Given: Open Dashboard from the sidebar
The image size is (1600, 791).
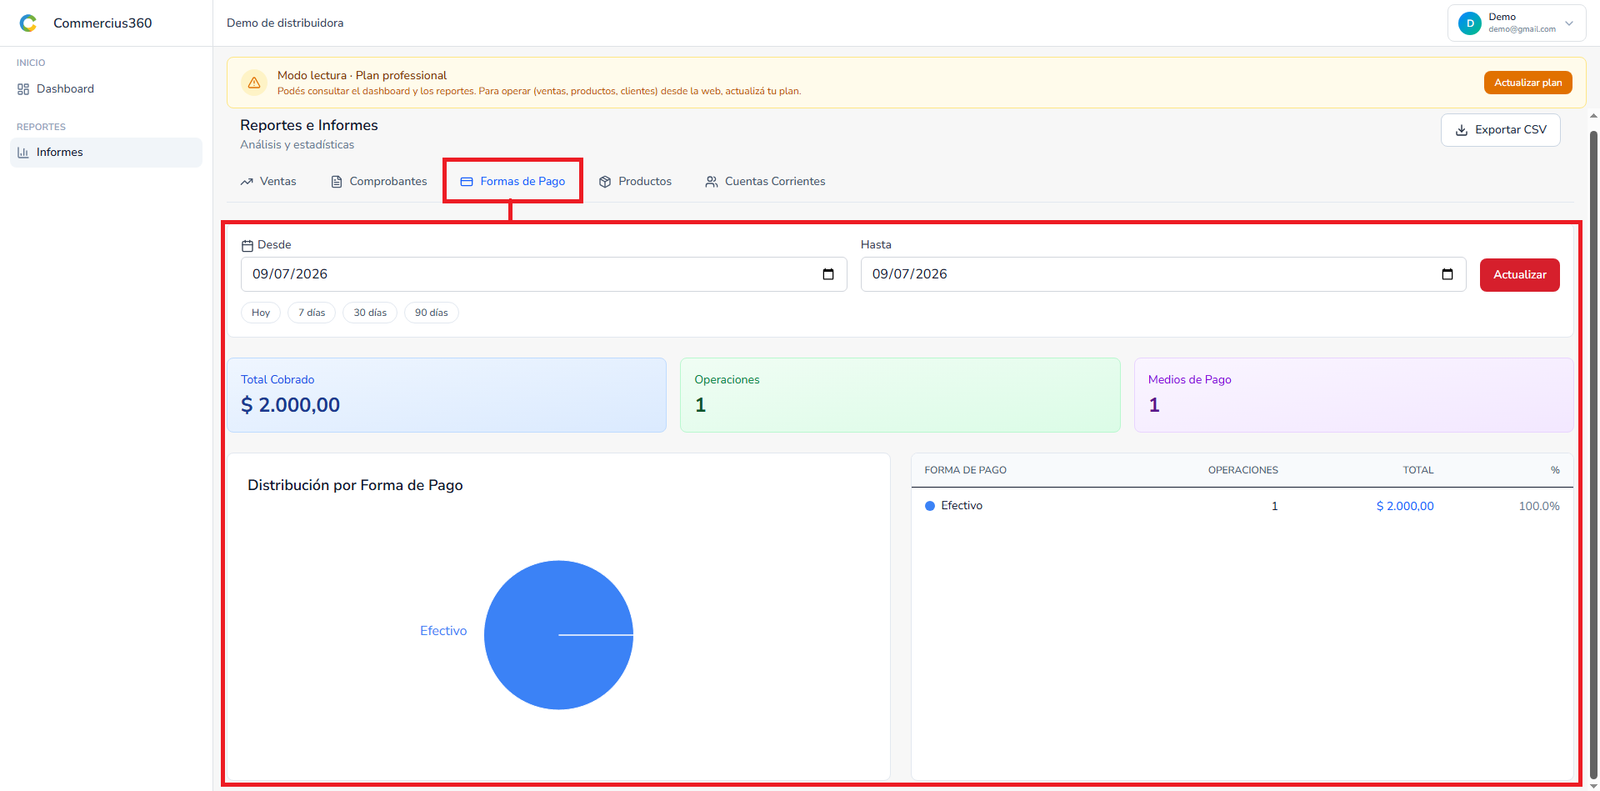Looking at the screenshot, I should 106,89.
